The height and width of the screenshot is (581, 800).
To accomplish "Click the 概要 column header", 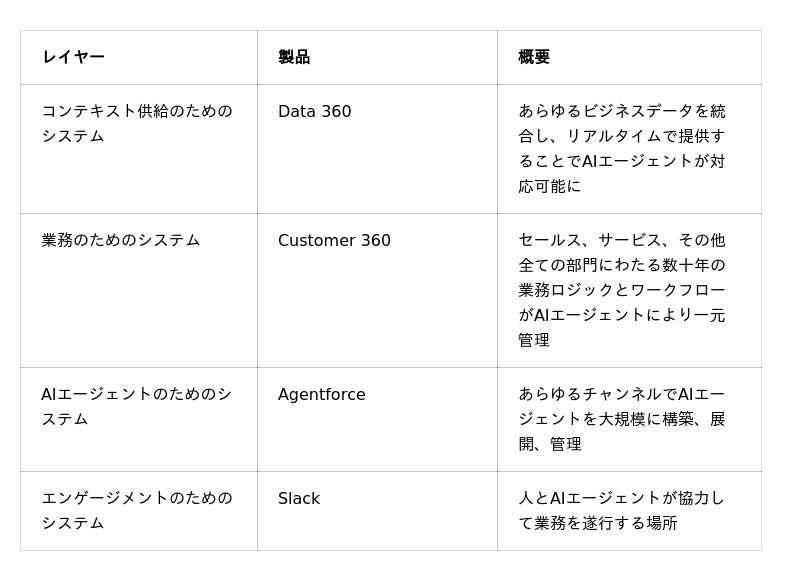I will pos(534,57).
